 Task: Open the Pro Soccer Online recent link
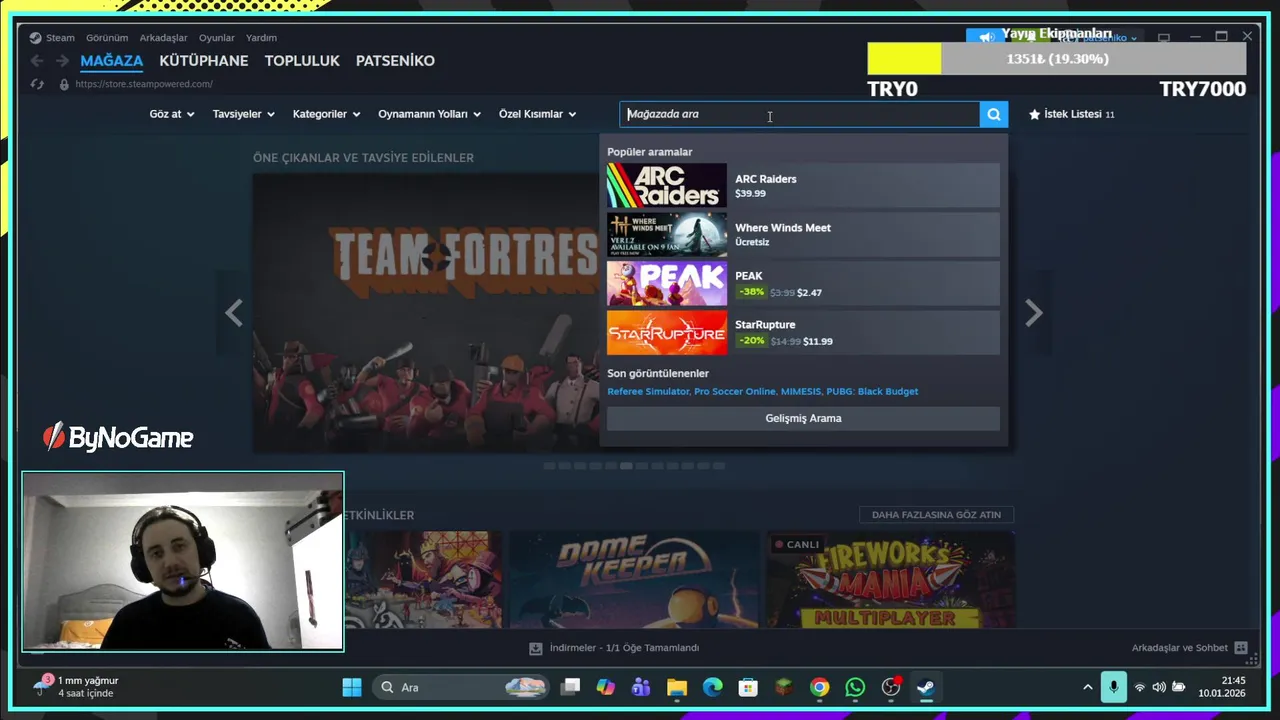[x=735, y=392]
